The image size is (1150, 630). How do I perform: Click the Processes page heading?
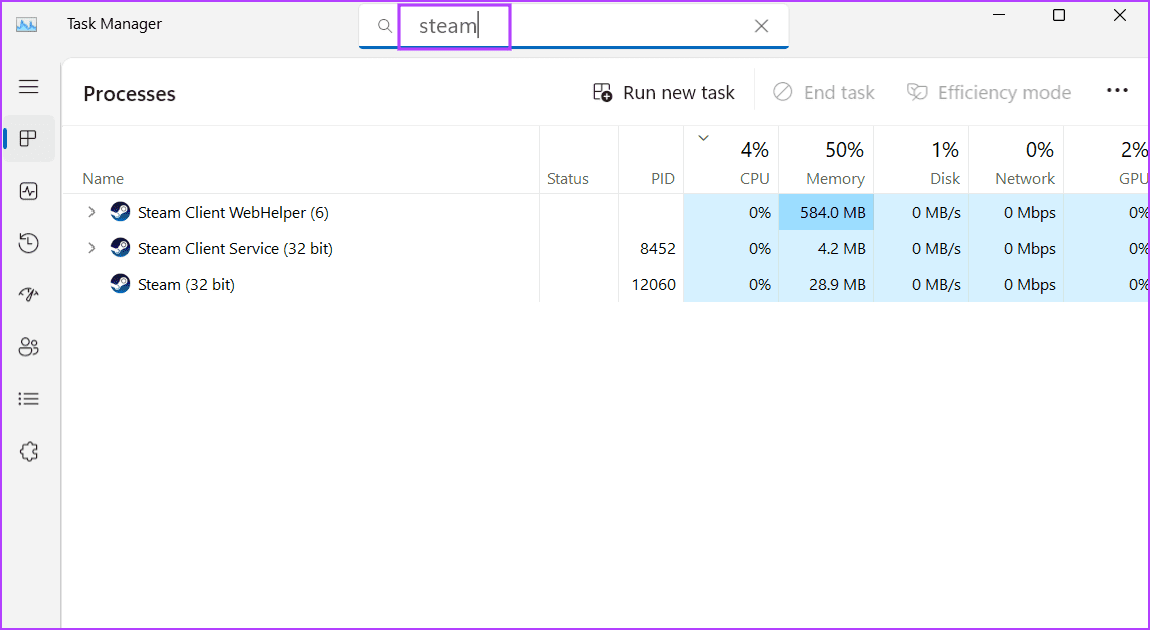coord(129,94)
